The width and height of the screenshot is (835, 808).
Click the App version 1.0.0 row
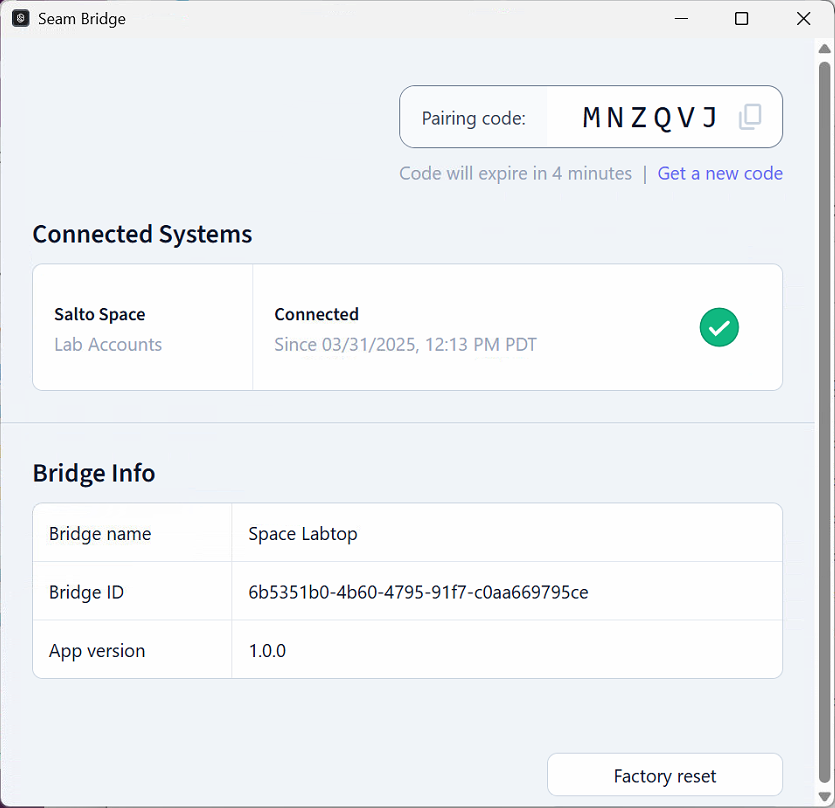point(267,650)
